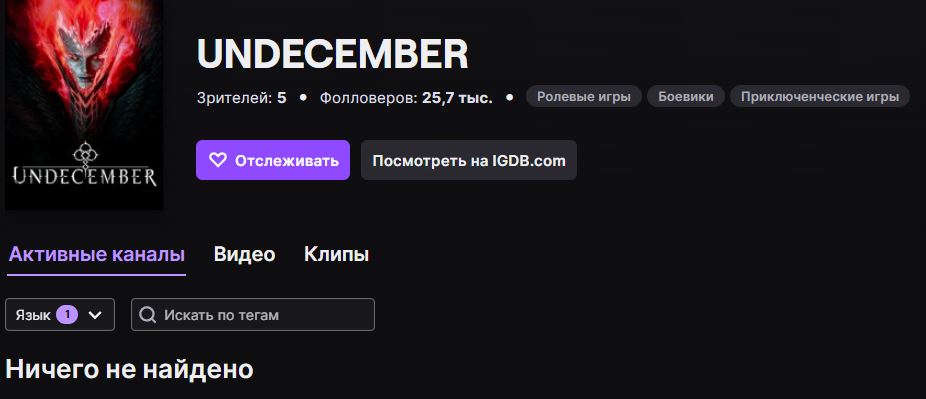Open the Ролевые игры tag
The image size is (926, 399).
point(583,96)
